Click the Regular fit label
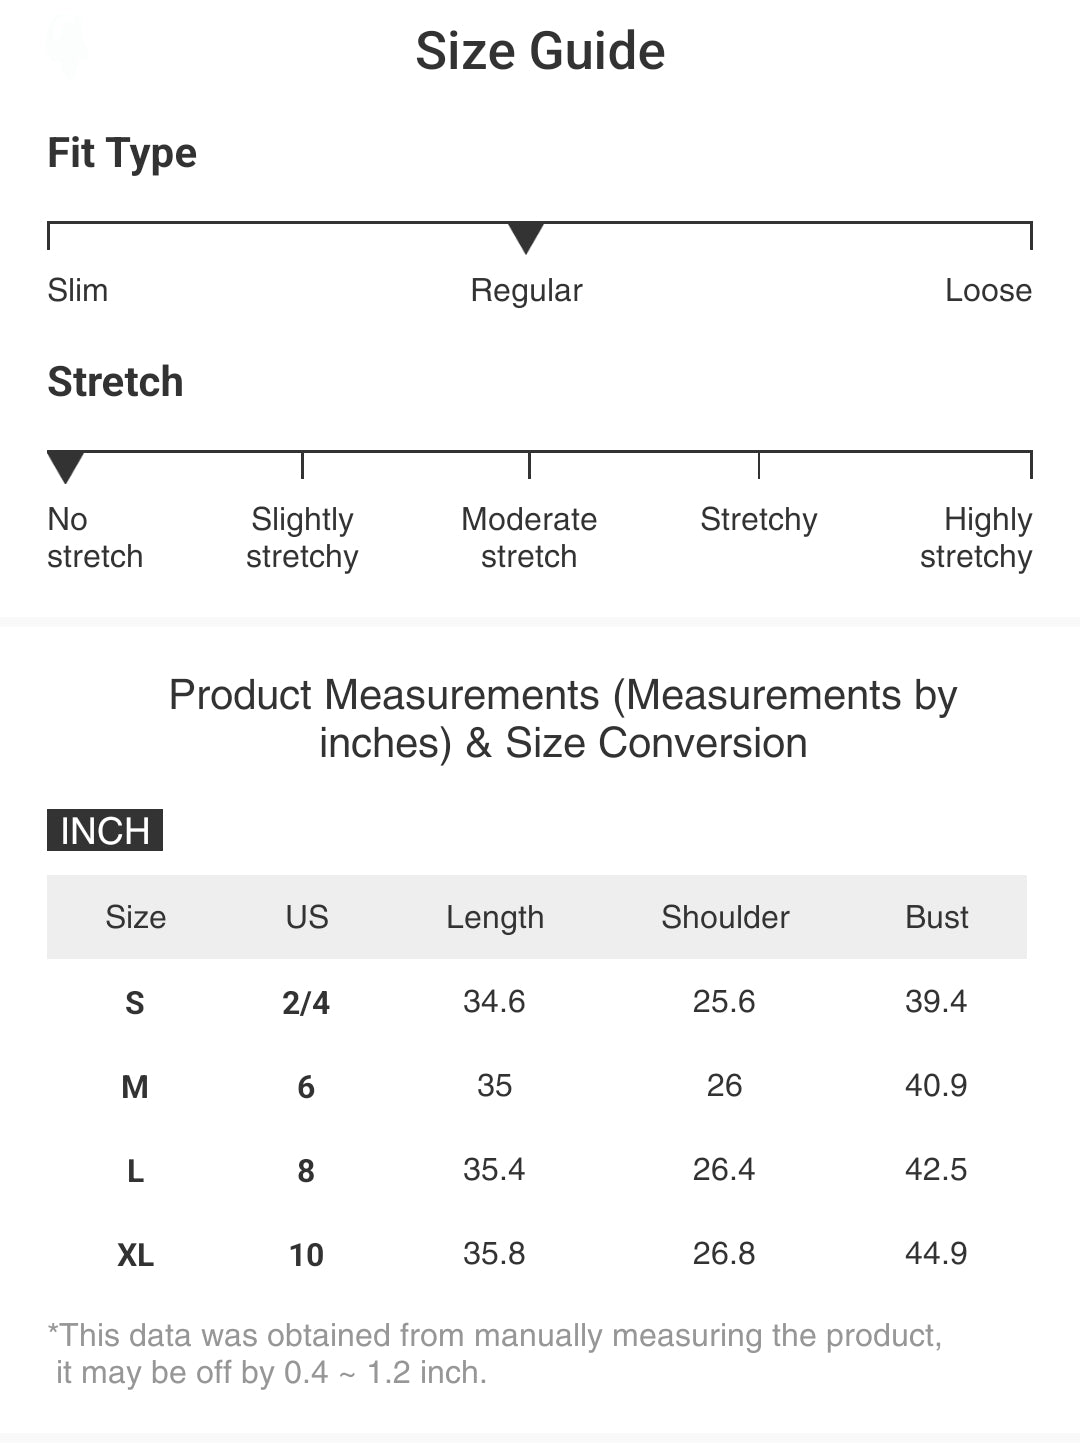 pyautogui.click(x=526, y=290)
